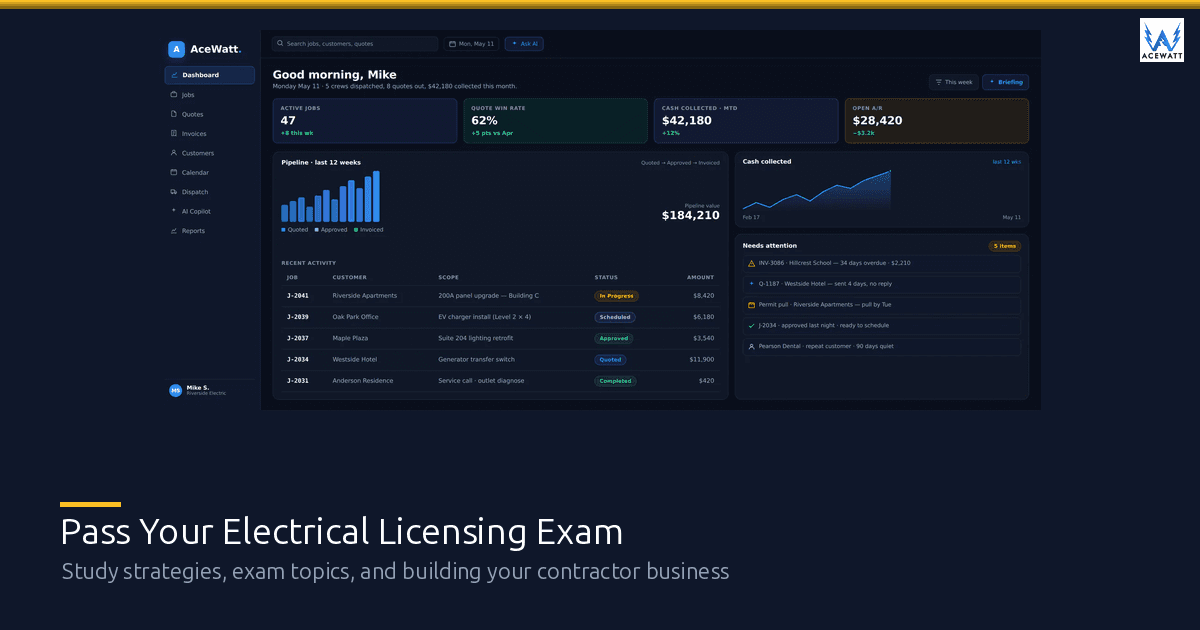Click job number J-2037
Screen dimensions: 1200x630
coord(298,338)
